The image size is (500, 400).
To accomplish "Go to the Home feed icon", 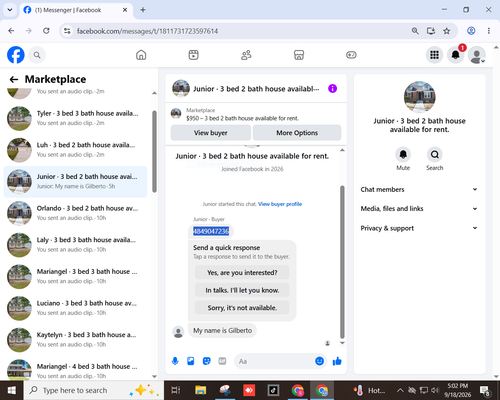I will point(141,55).
